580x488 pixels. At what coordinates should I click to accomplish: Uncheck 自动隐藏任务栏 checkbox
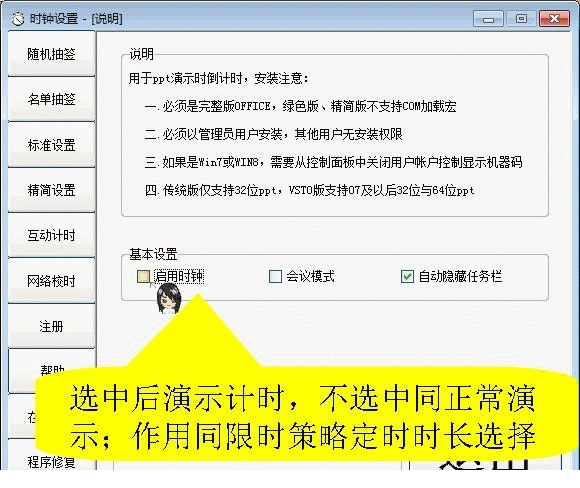(x=407, y=276)
